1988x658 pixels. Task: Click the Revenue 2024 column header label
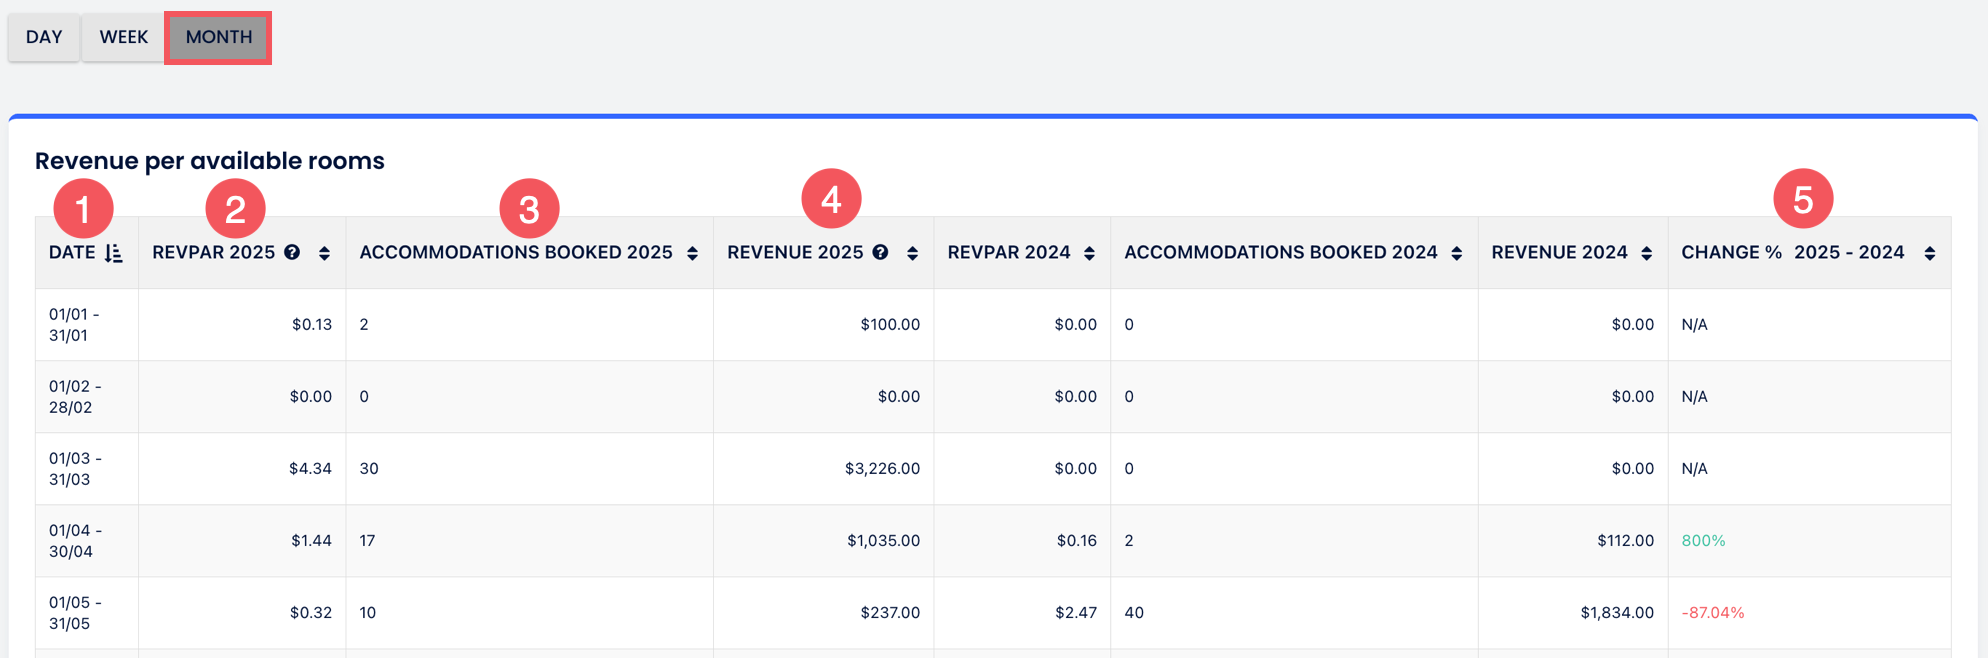(x=1559, y=252)
